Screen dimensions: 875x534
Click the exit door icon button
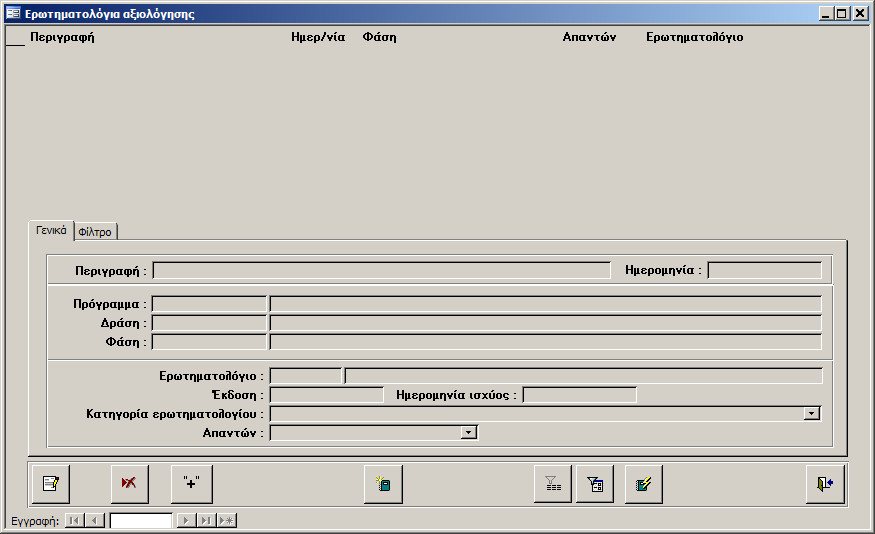pos(825,484)
